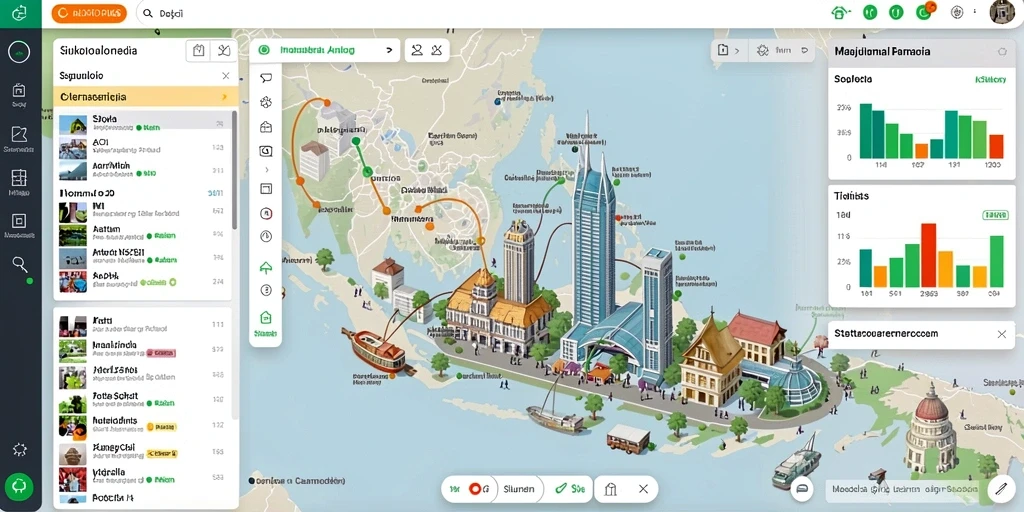Click the person icon beside Anlog dropdown
Viewport: 1024px width, 512px height.
(x=417, y=50)
